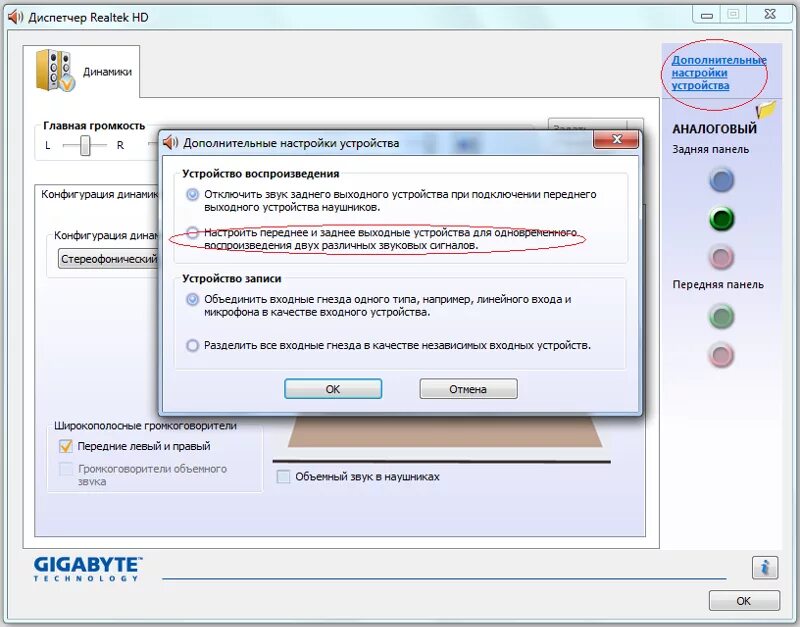
Task: Toggle Передние левый и правый checkbox
Action: tap(66, 446)
